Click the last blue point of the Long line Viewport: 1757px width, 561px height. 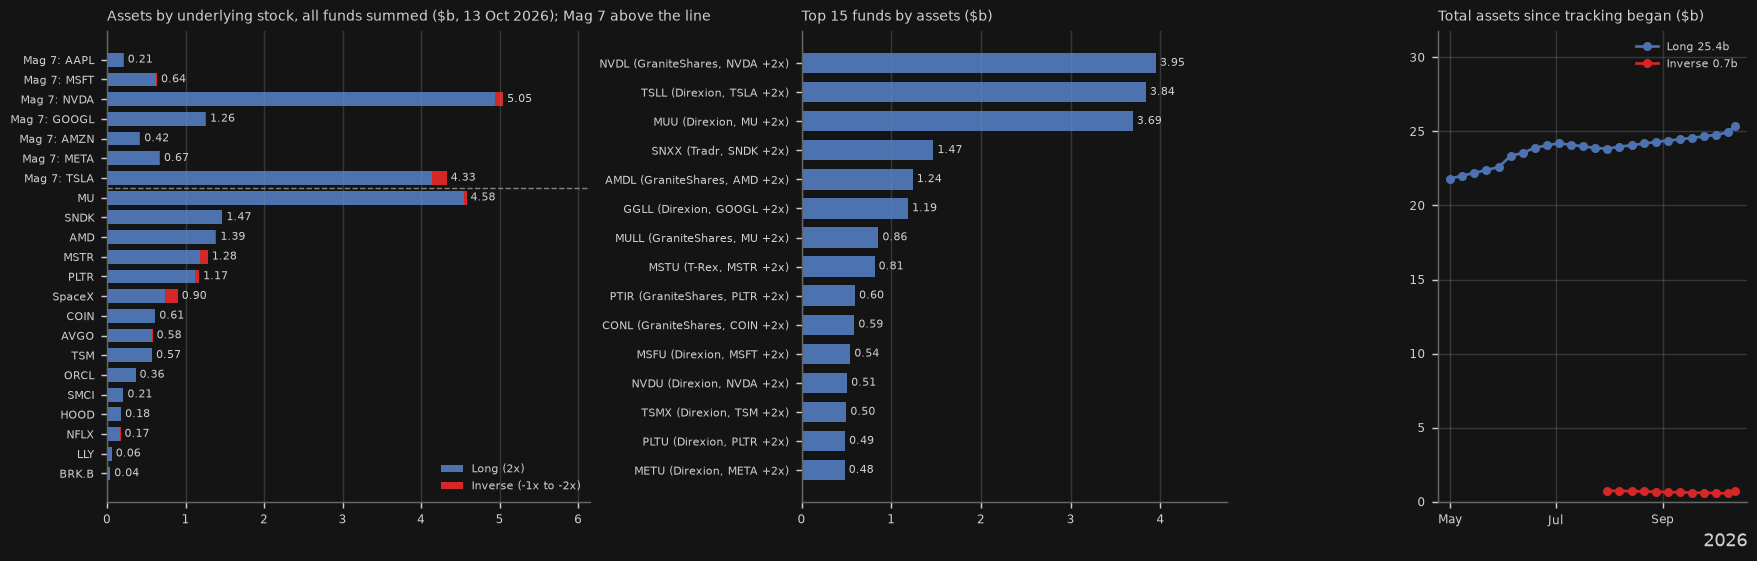1735,127
